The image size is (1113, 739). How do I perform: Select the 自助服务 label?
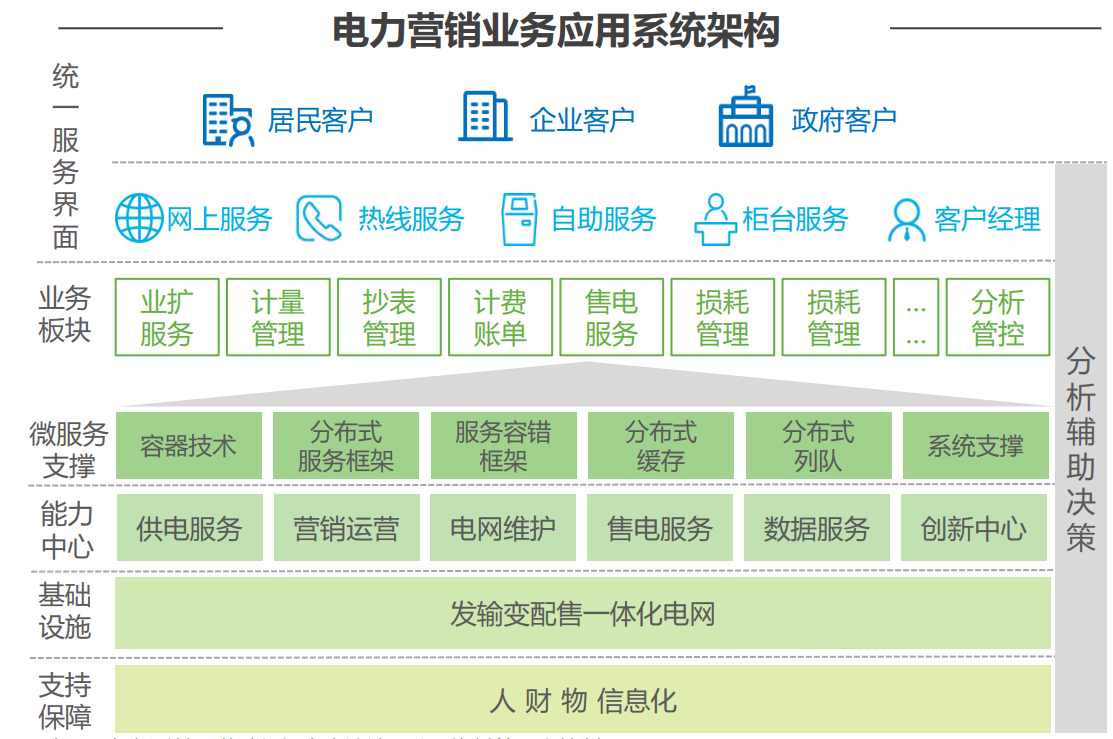pos(604,219)
